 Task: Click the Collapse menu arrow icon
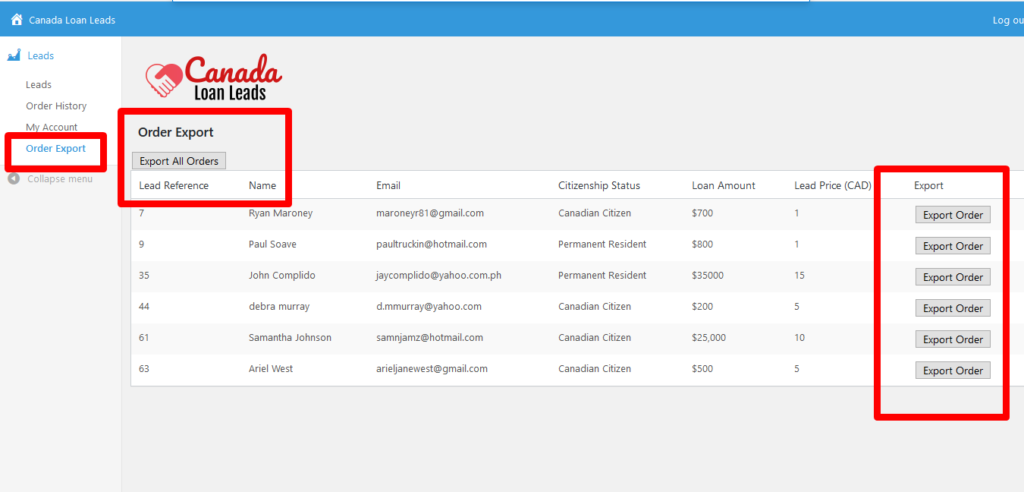[x=14, y=179]
